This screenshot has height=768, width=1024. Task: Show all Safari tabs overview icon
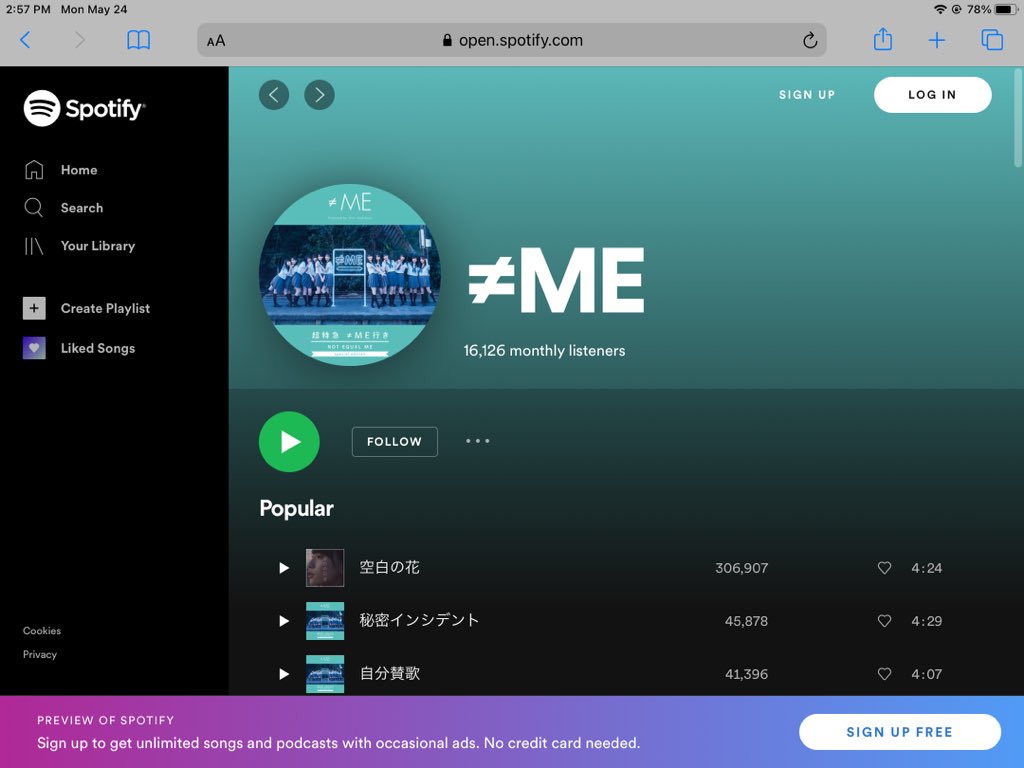[x=992, y=40]
